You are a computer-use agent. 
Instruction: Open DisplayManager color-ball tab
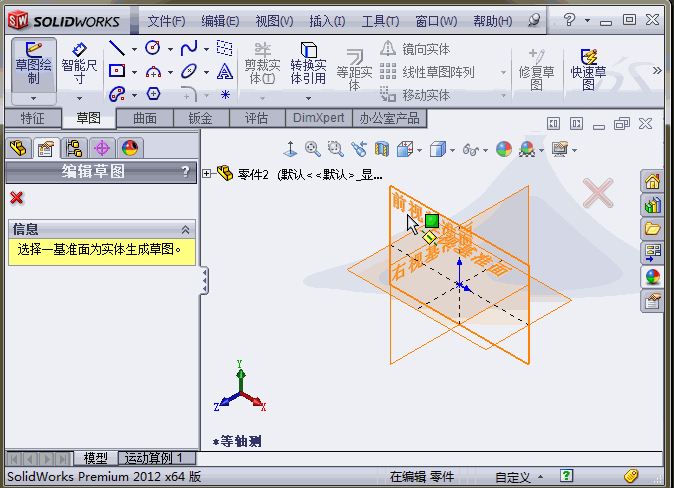coord(130,148)
